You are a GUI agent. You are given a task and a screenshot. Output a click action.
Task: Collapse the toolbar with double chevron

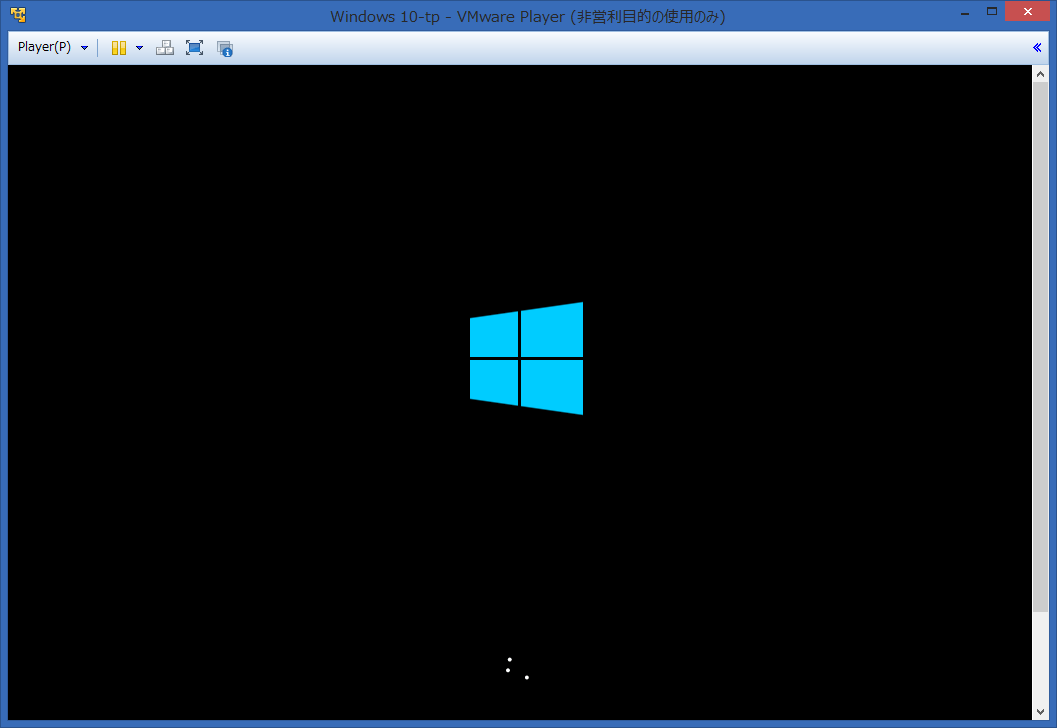(x=1037, y=47)
